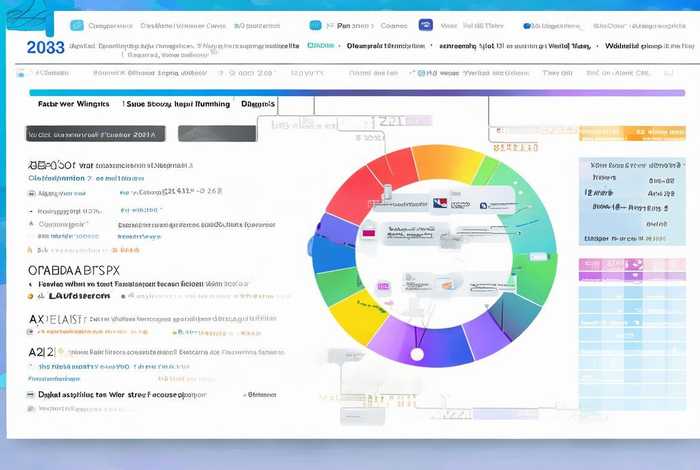
Task: Click the dark blue icon in the top bar
Action: coord(424,25)
